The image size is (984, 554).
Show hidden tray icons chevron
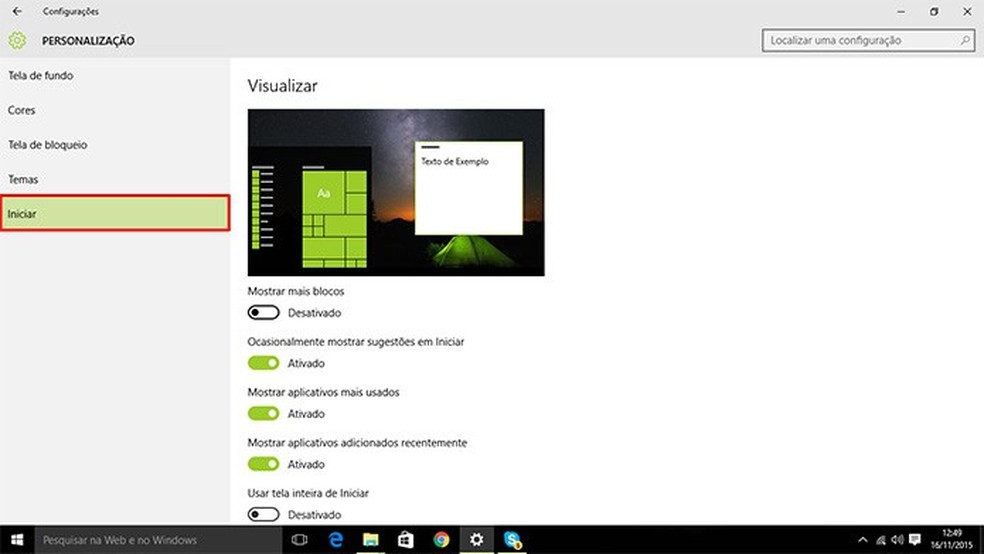(863, 540)
